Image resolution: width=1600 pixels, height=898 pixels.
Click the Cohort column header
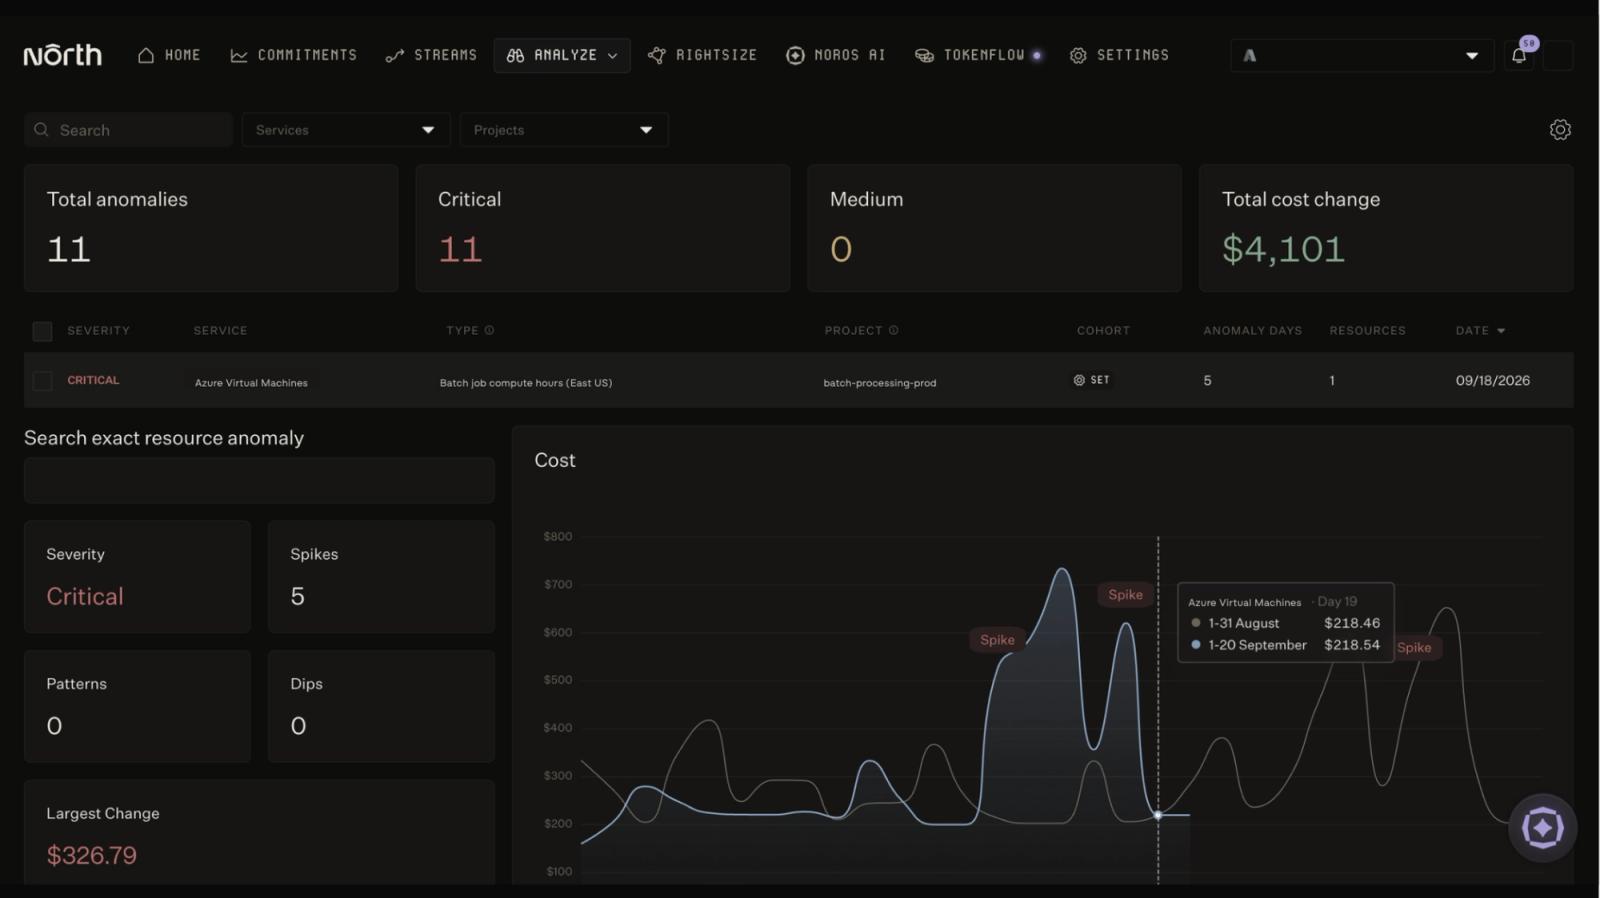pos(1103,331)
